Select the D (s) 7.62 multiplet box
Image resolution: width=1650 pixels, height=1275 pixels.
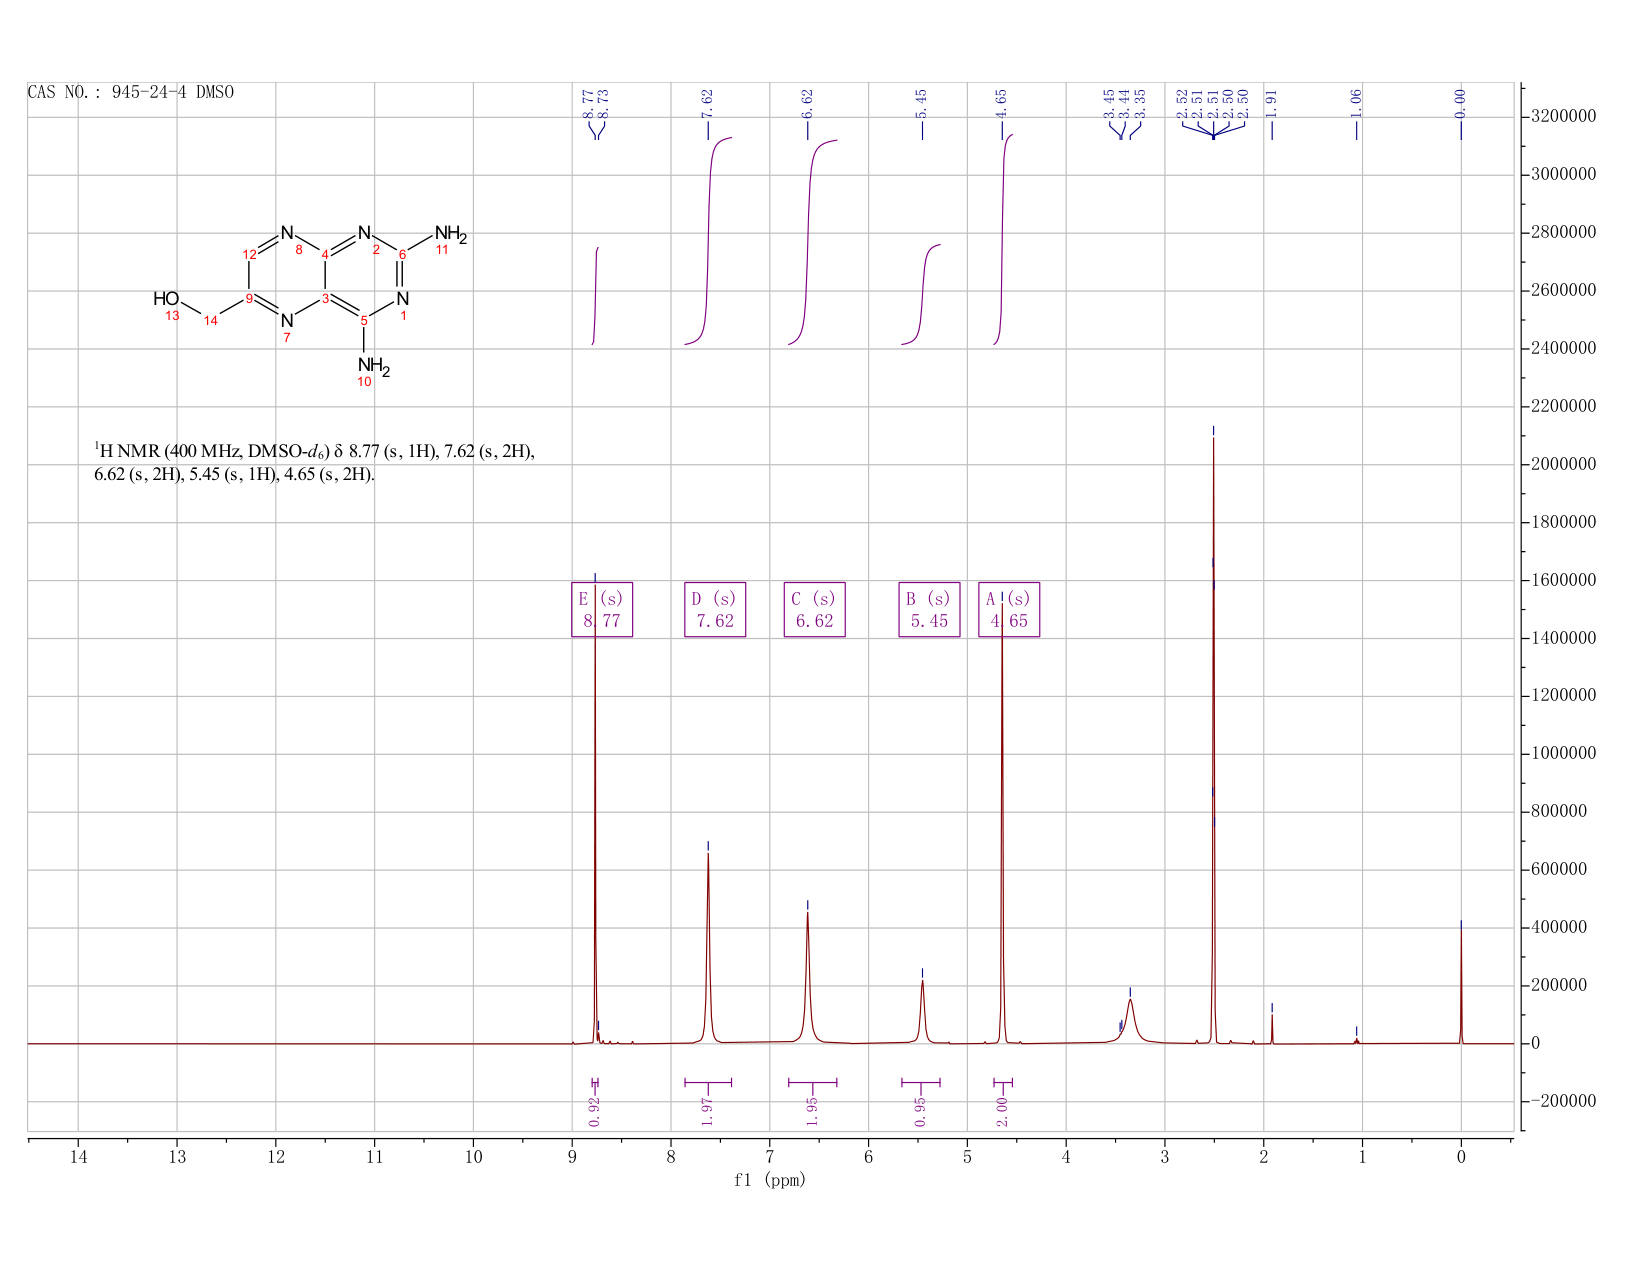pyautogui.click(x=715, y=610)
